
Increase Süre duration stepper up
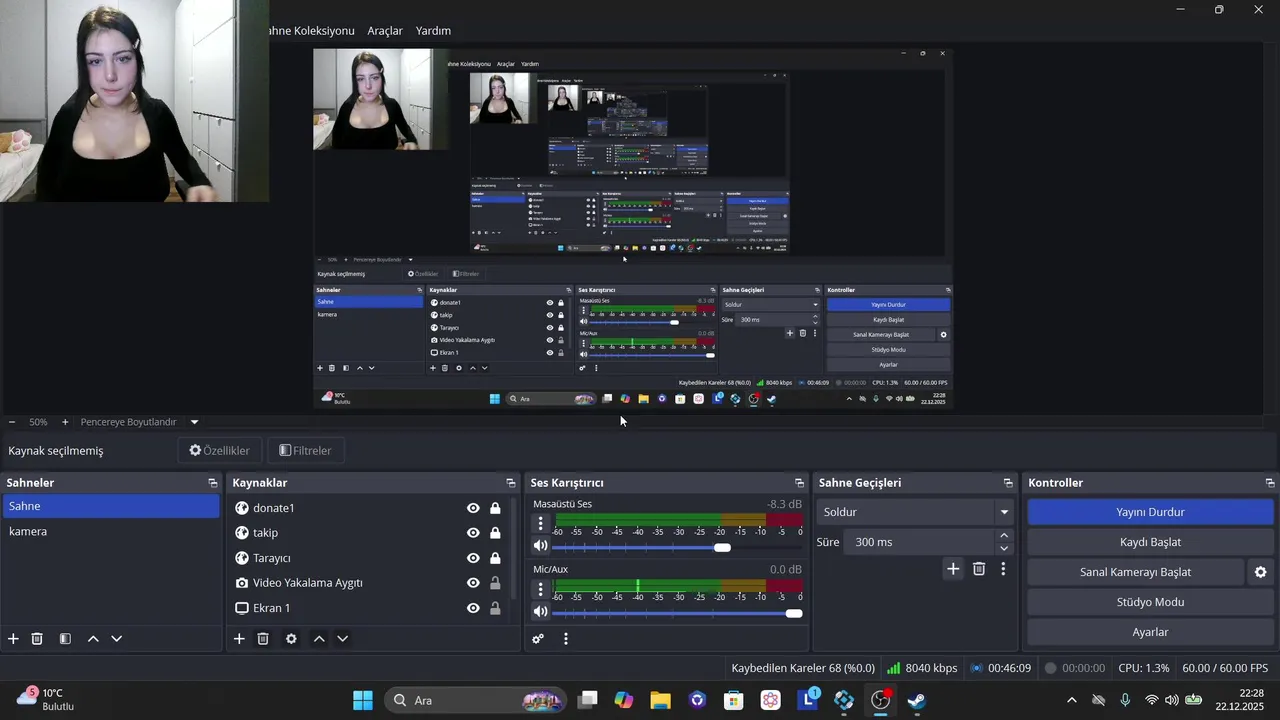point(1004,536)
